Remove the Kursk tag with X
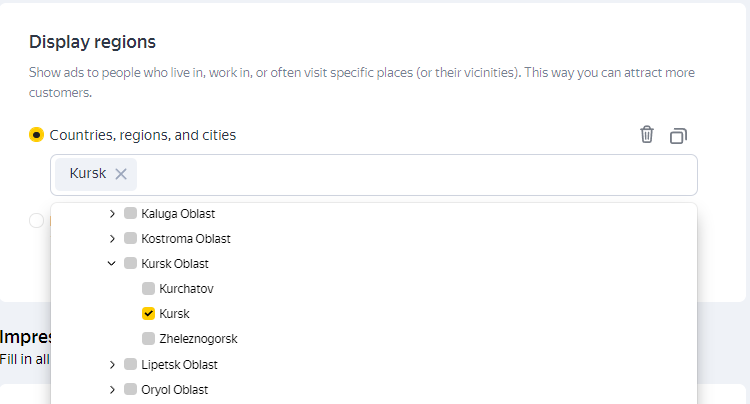The width and height of the screenshot is (750, 404). tap(121, 174)
